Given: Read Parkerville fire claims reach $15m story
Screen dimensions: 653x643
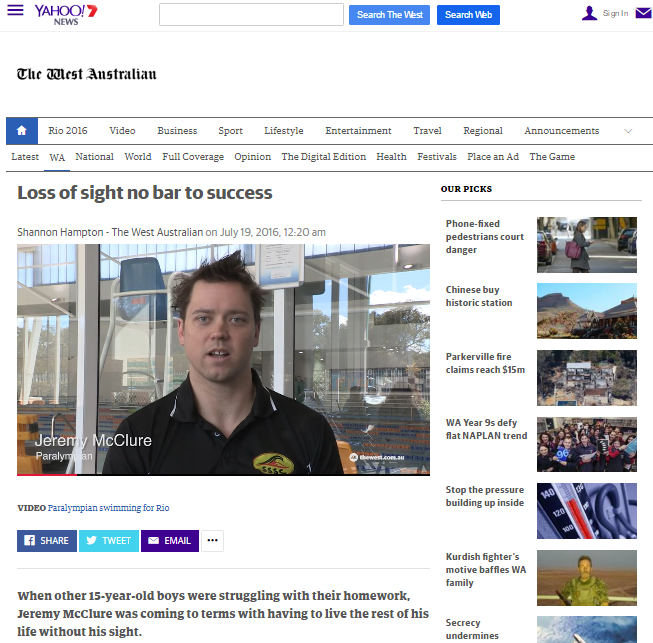Looking at the screenshot, I should point(485,363).
